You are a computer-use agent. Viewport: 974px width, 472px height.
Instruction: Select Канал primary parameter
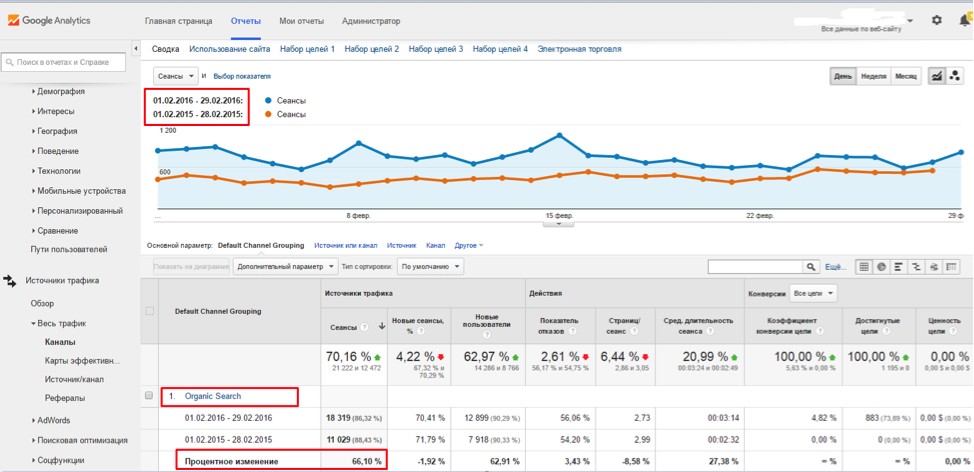pyautogui.click(x=435, y=245)
